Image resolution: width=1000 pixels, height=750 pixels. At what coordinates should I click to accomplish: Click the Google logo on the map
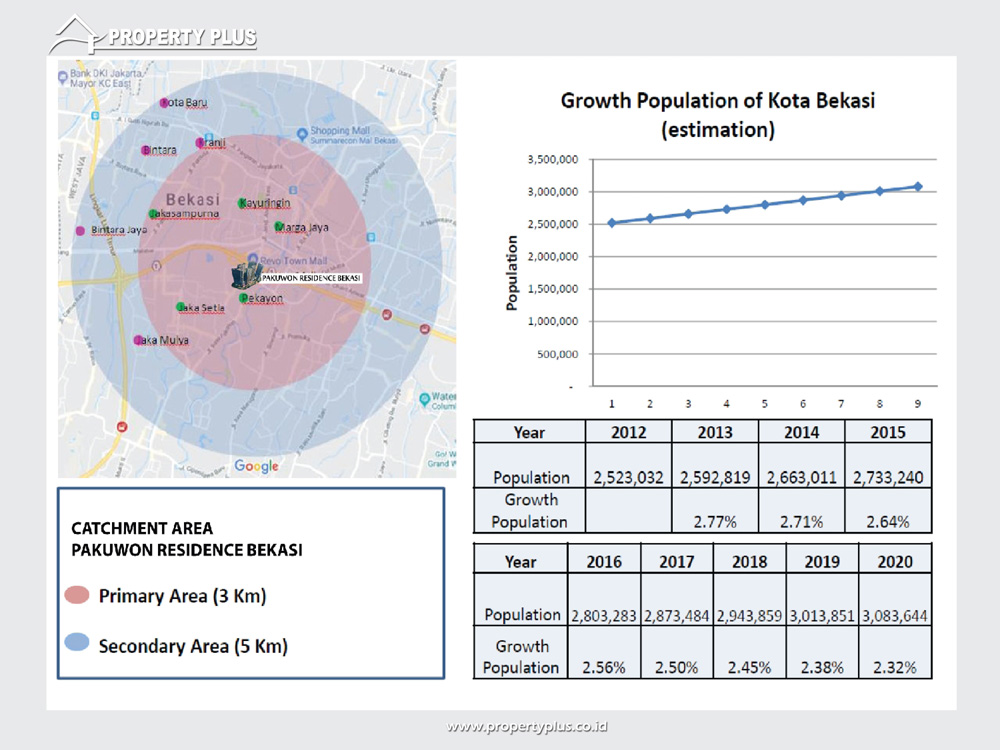coord(256,466)
